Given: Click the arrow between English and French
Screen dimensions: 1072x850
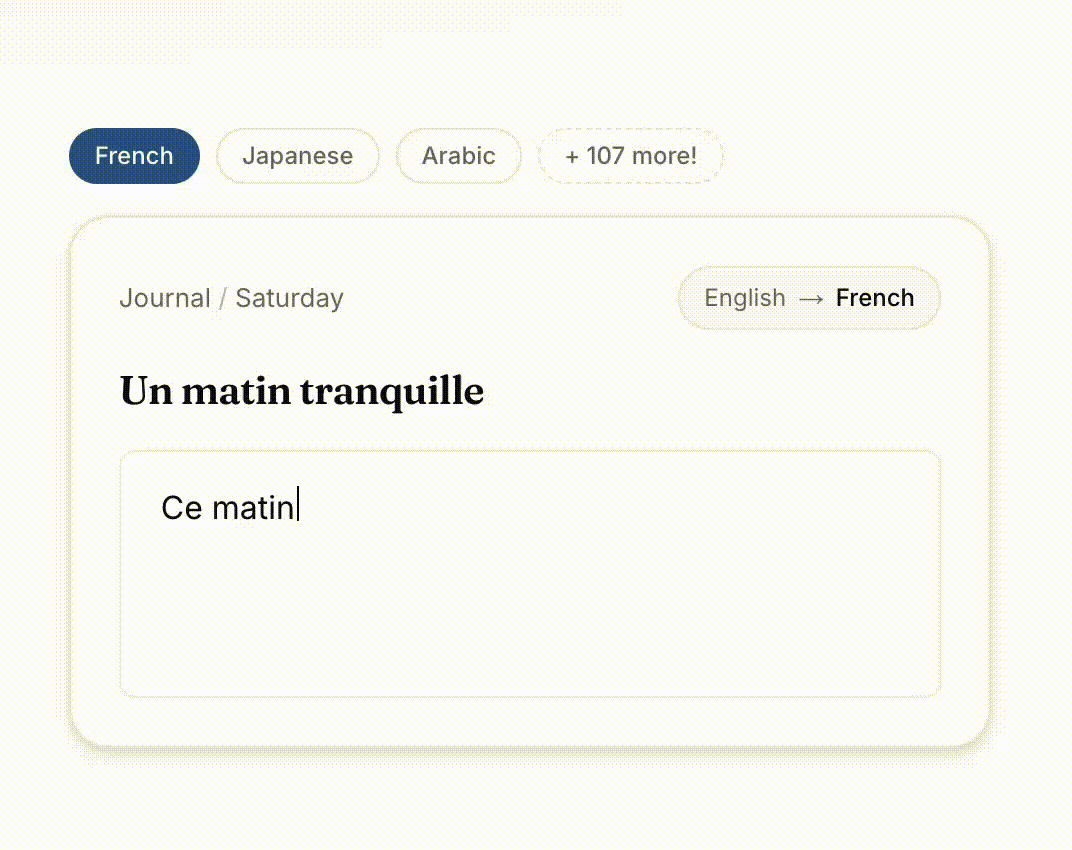Looking at the screenshot, I should (811, 299).
